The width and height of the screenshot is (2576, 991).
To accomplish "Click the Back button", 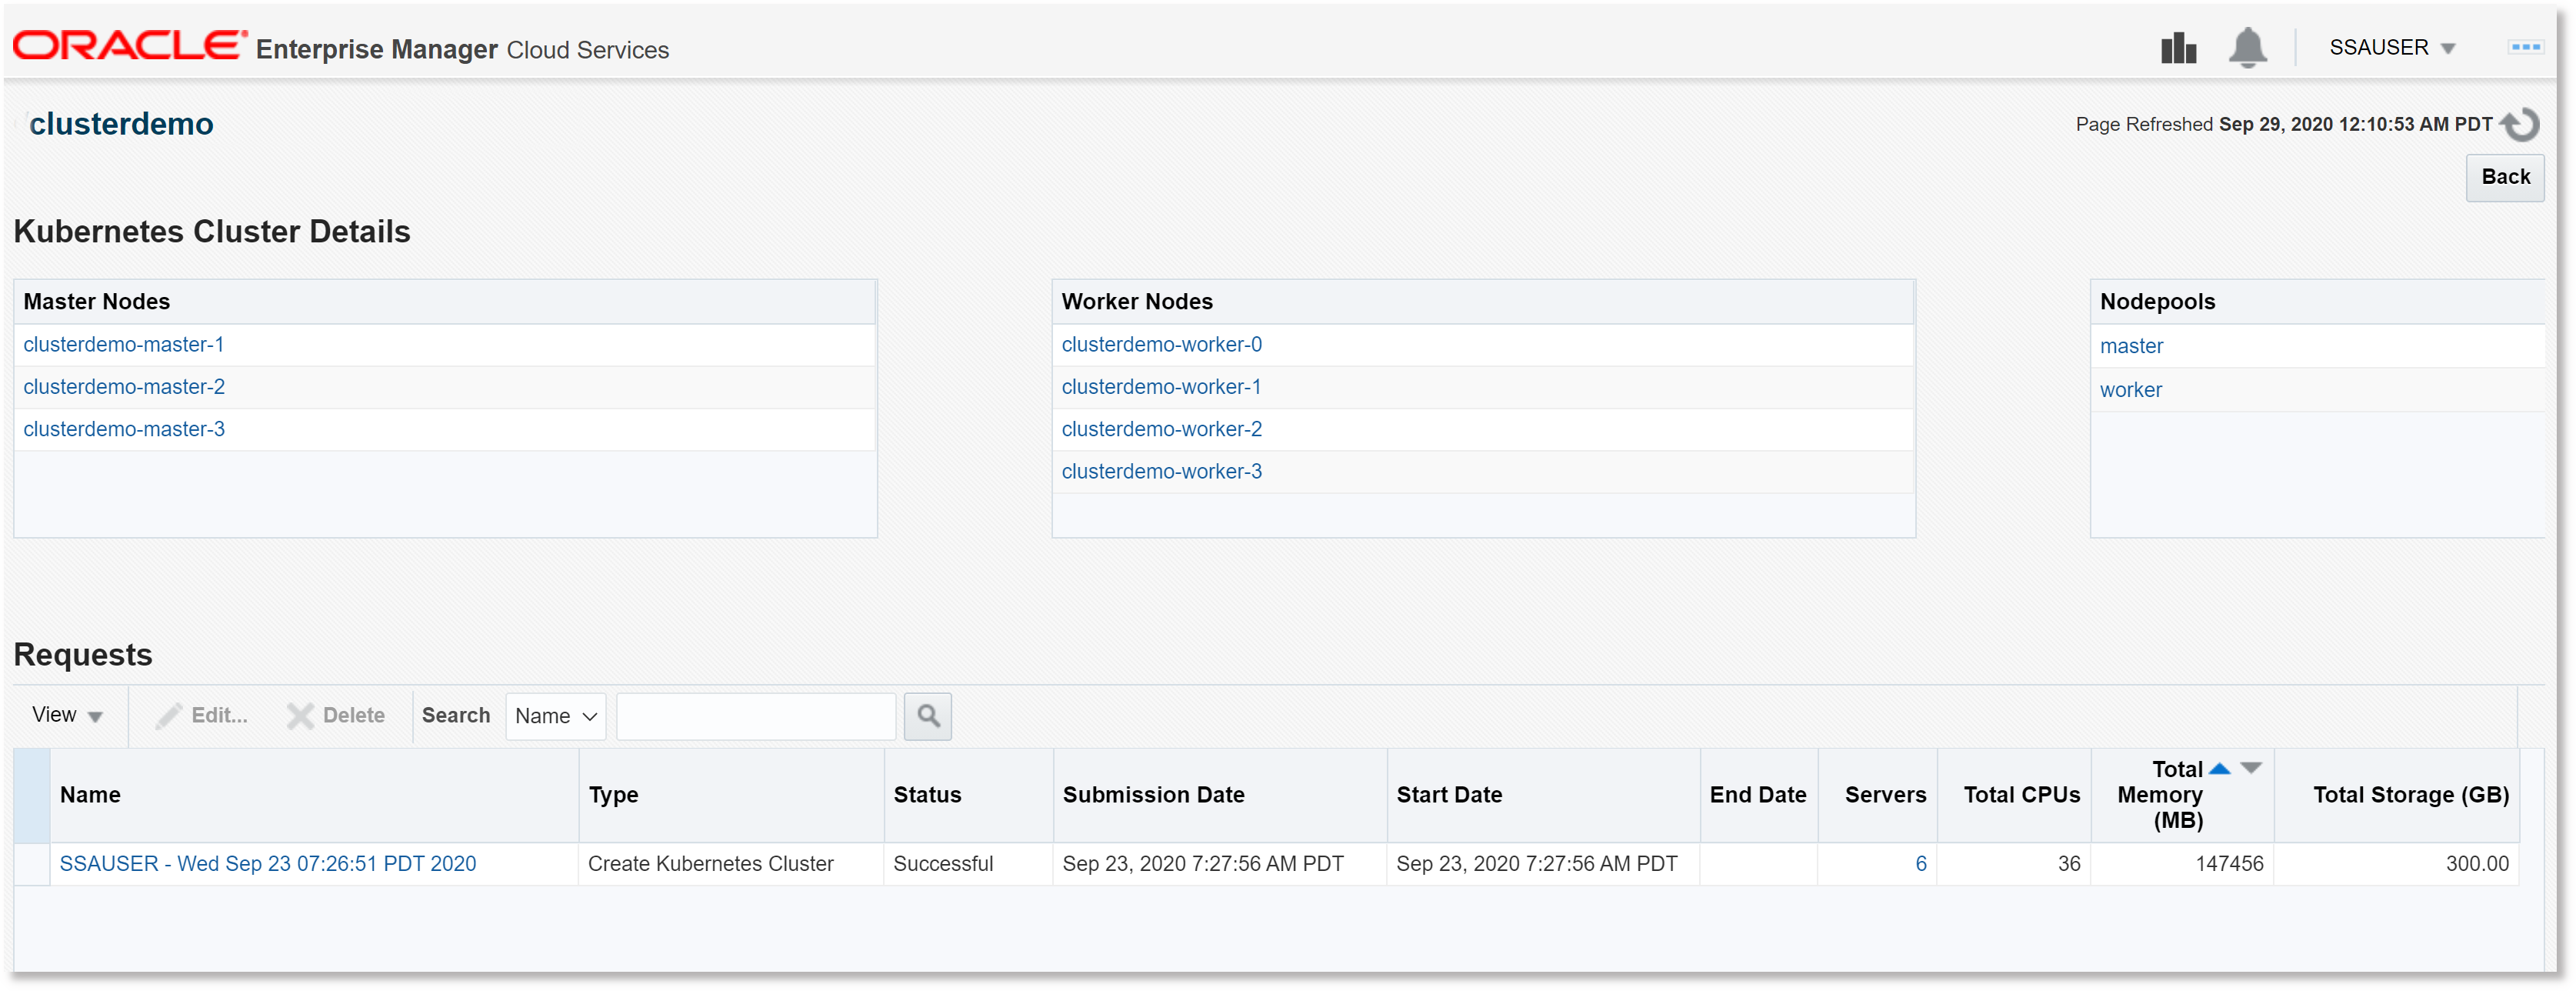I will tap(2504, 177).
